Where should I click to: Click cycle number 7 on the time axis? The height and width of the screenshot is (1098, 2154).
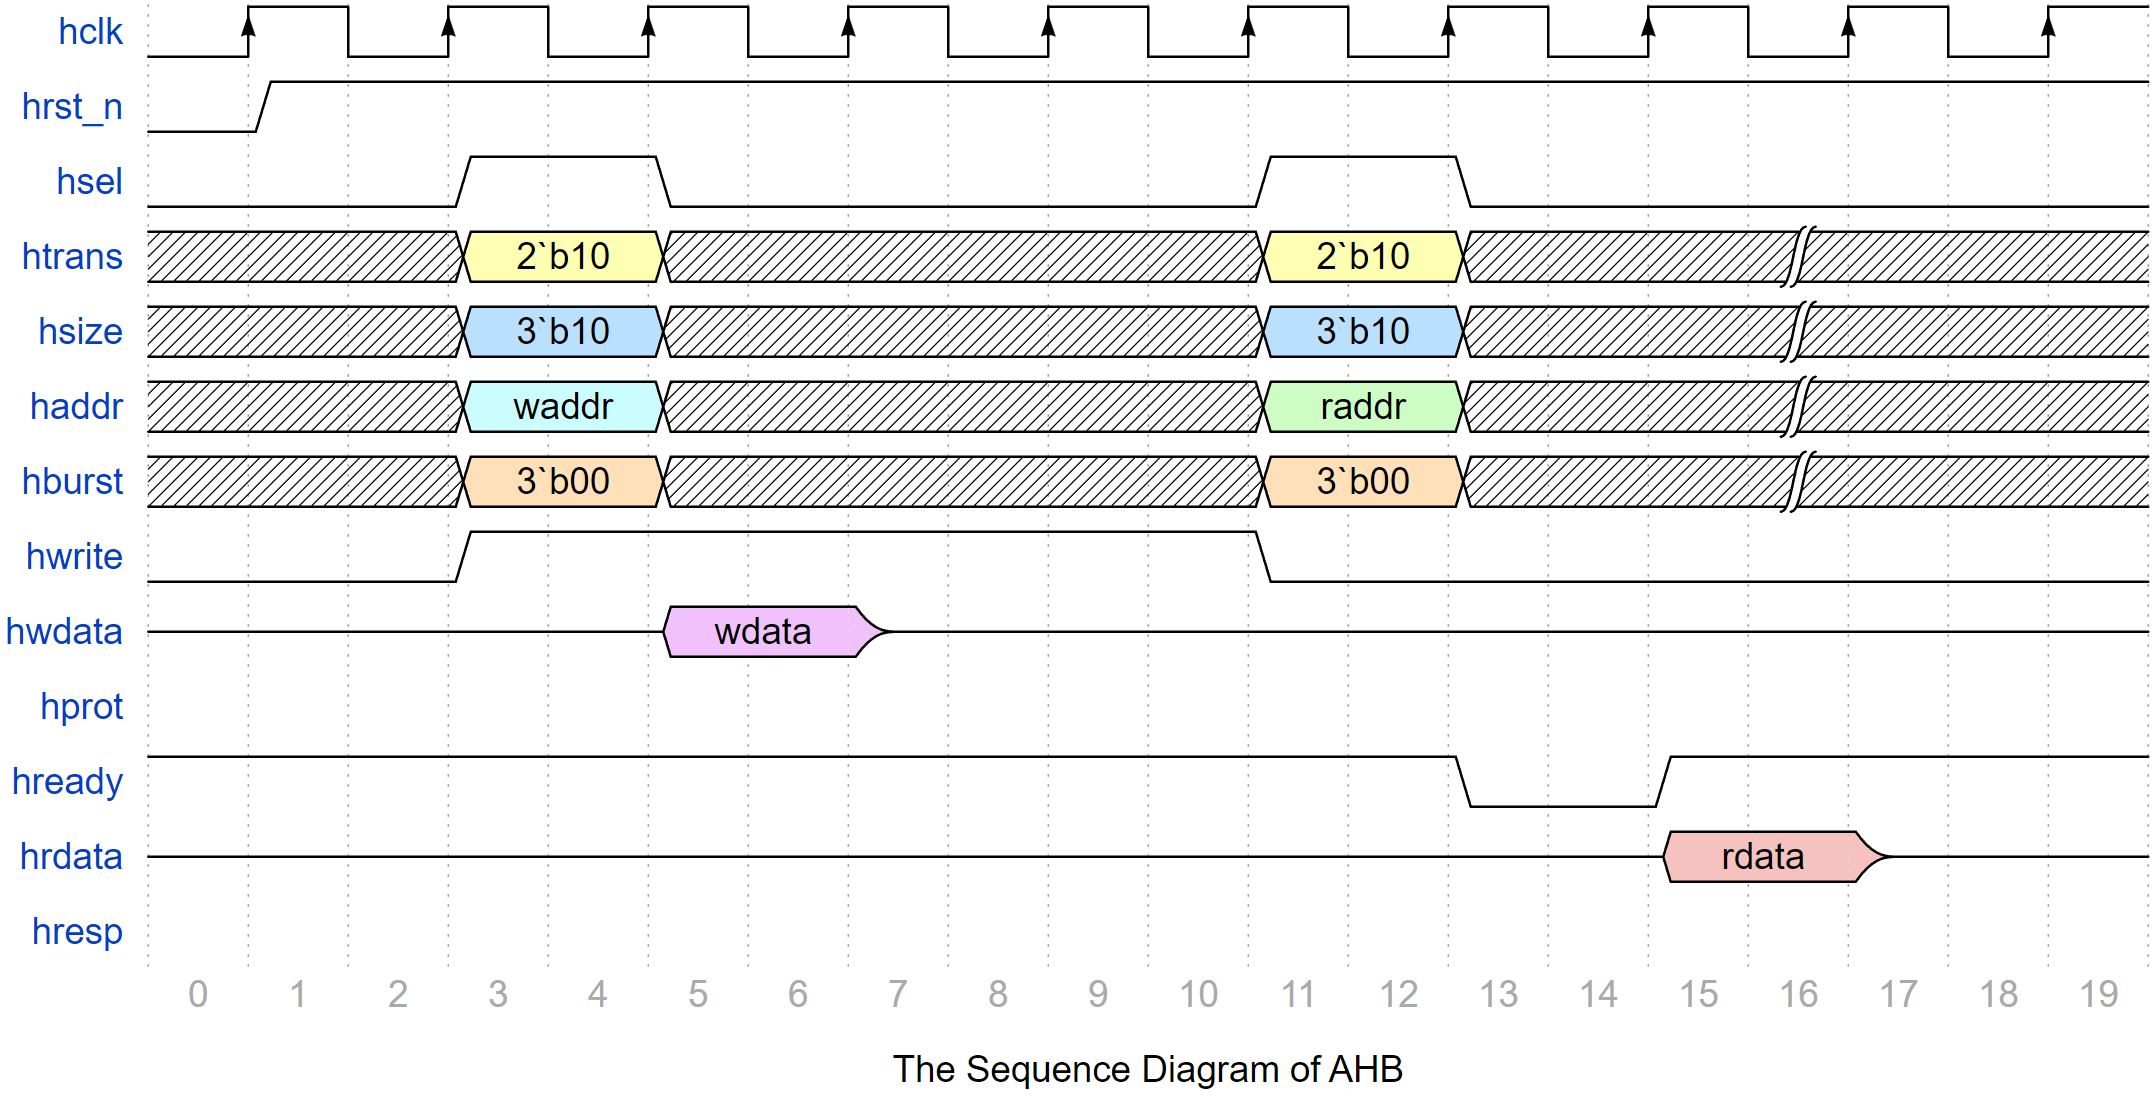click(898, 995)
